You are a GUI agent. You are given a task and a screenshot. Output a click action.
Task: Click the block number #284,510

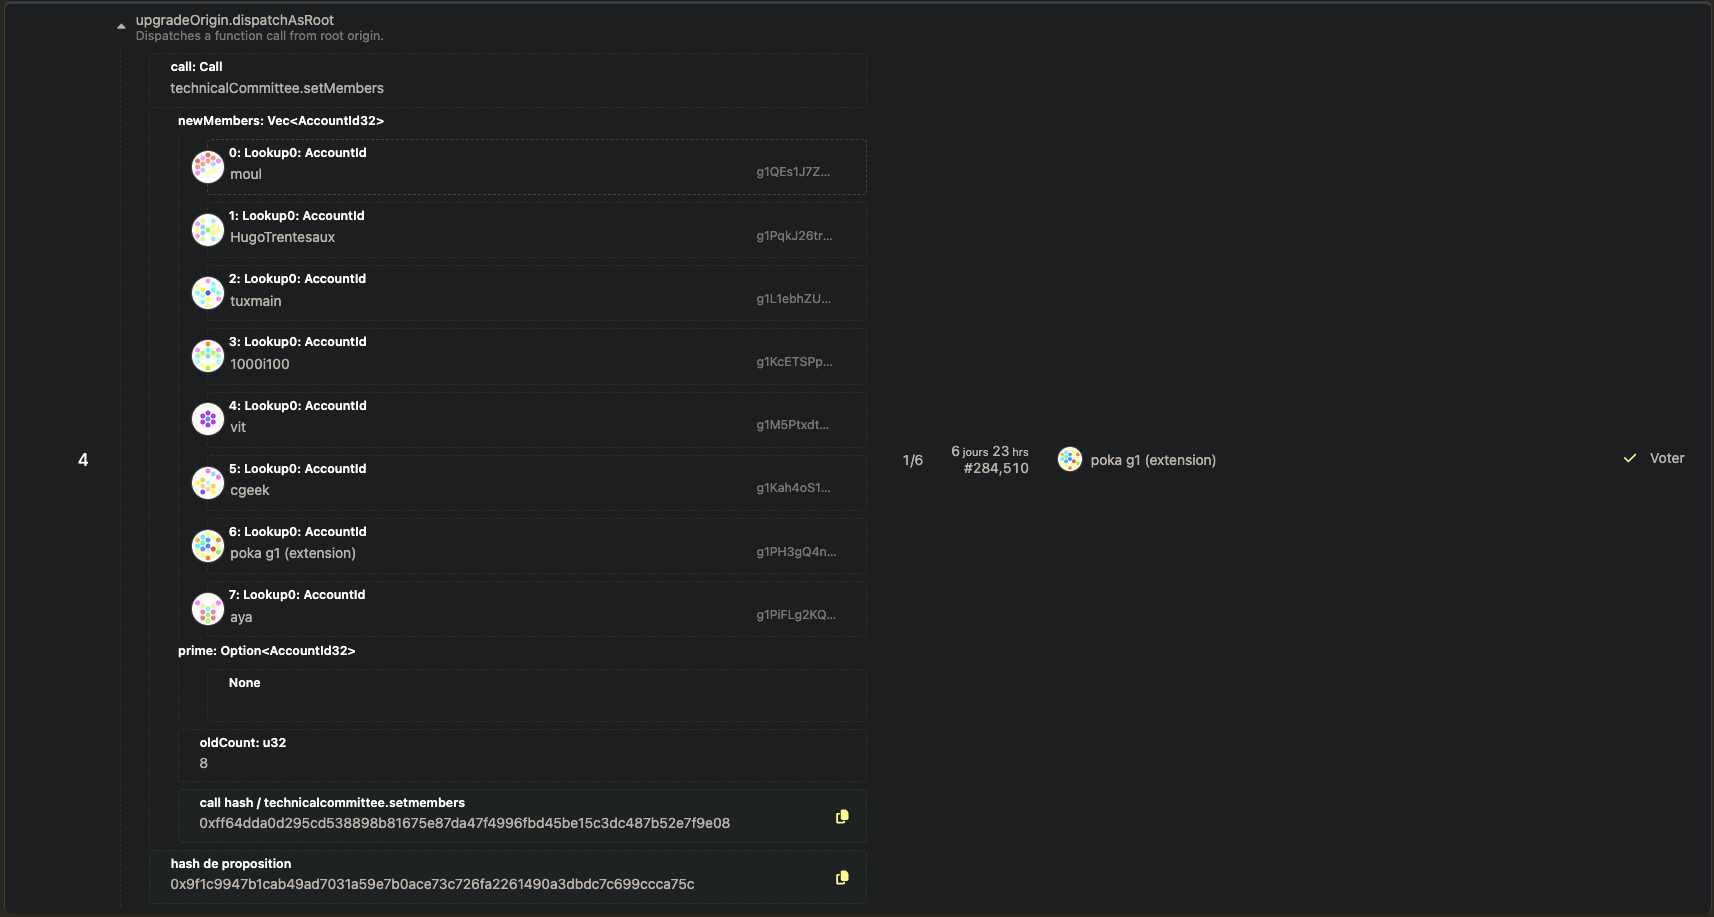(996, 469)
